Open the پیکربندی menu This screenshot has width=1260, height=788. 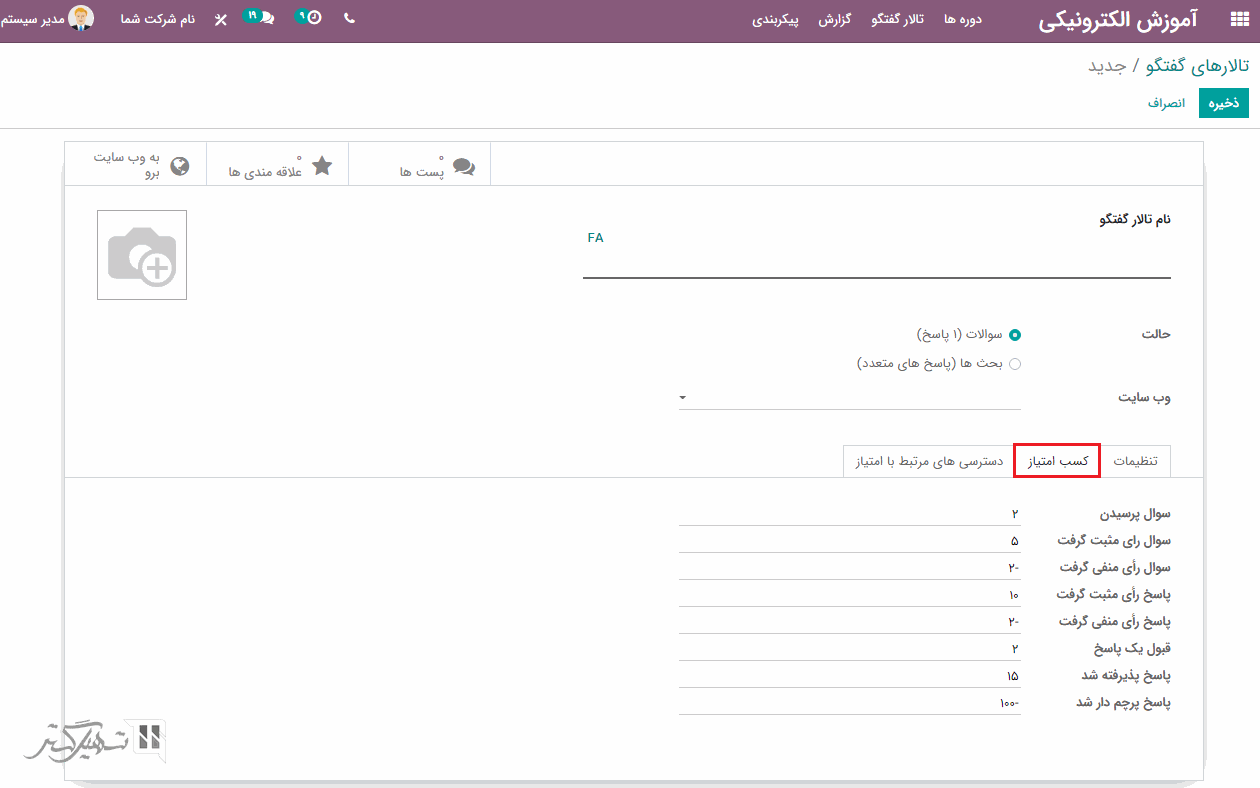775,20
